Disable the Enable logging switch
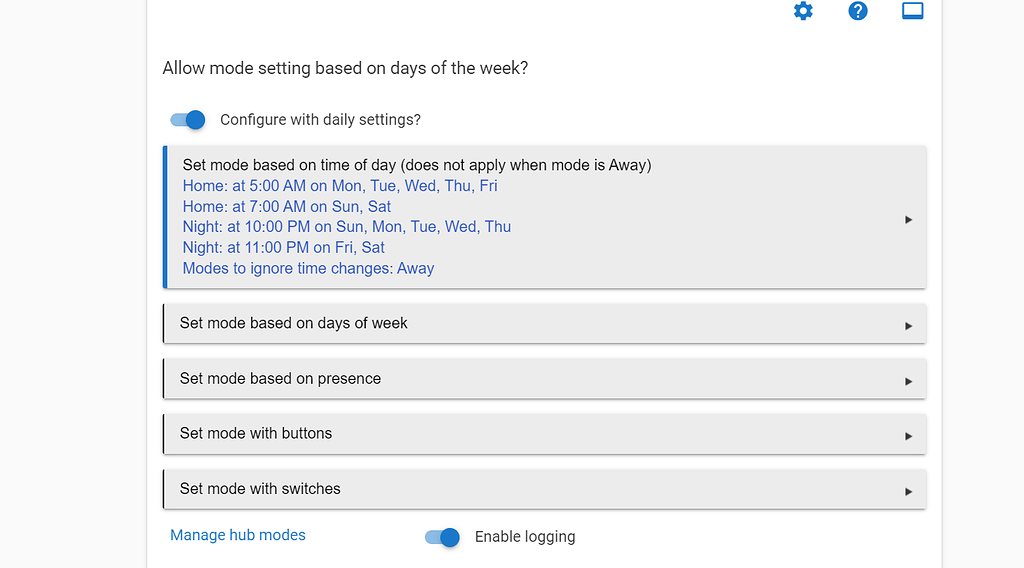This screenshot has height=568, width=1024. pyautogui.click(x=442, y=537)
